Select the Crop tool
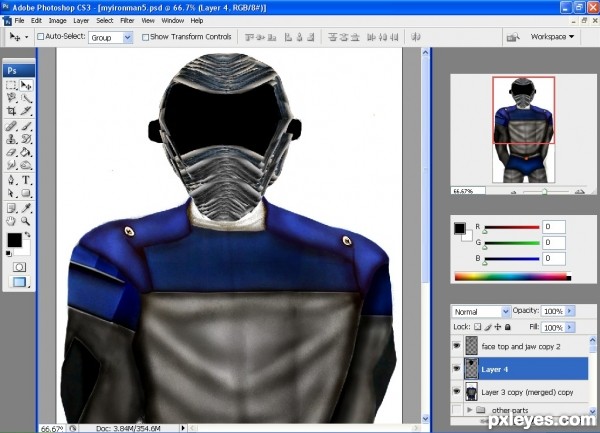Viewport: 600px width, 433px height. click(x=11, y=111)
